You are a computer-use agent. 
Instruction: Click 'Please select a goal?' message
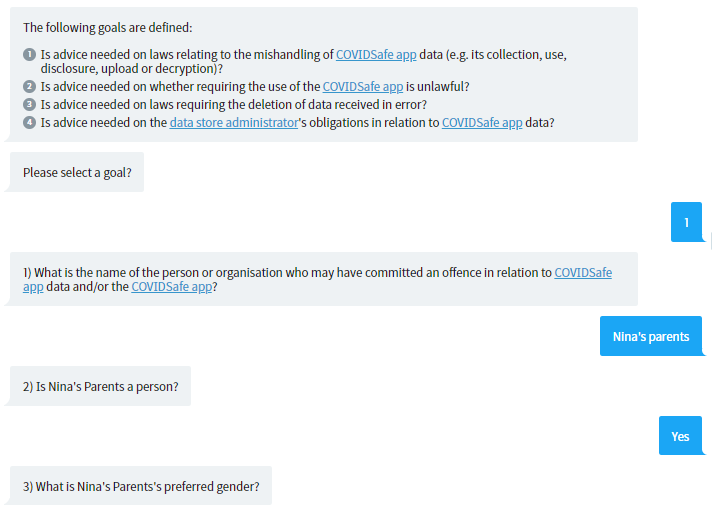77,172
